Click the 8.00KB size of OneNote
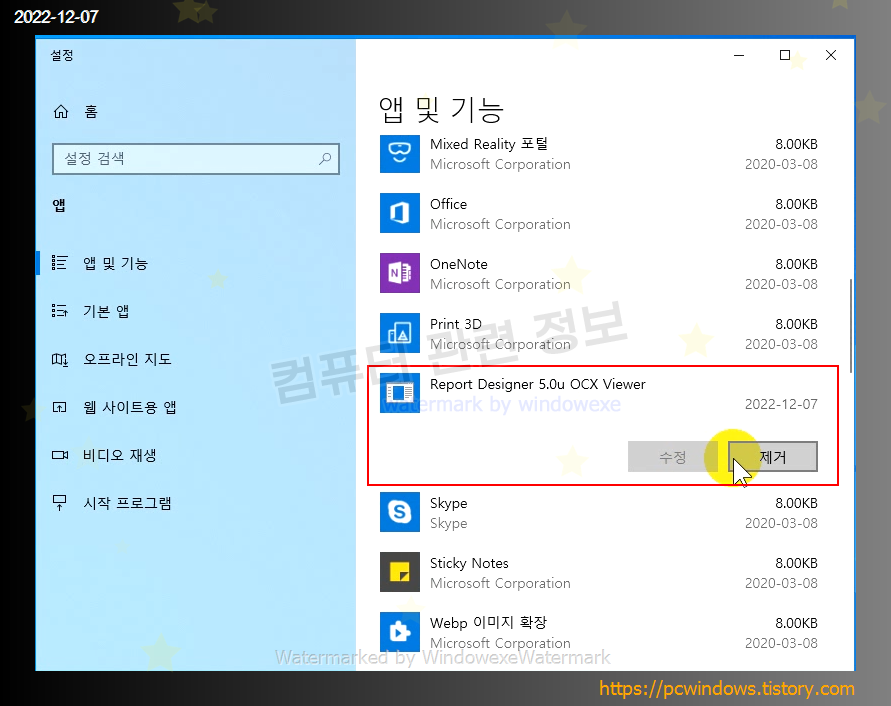The width and height of the screenshot is (891, 706). 796,264
